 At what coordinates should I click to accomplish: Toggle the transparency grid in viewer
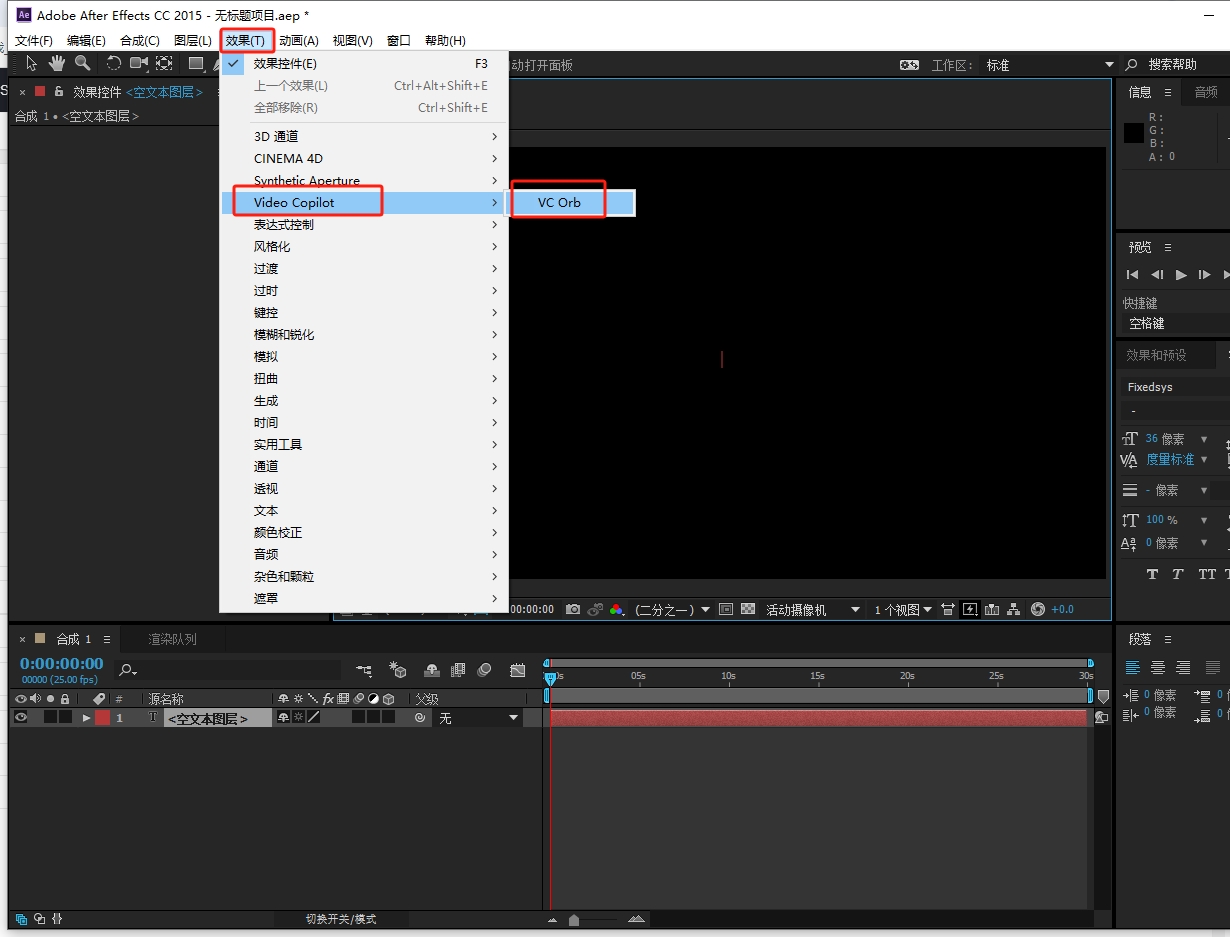point(747,609)
